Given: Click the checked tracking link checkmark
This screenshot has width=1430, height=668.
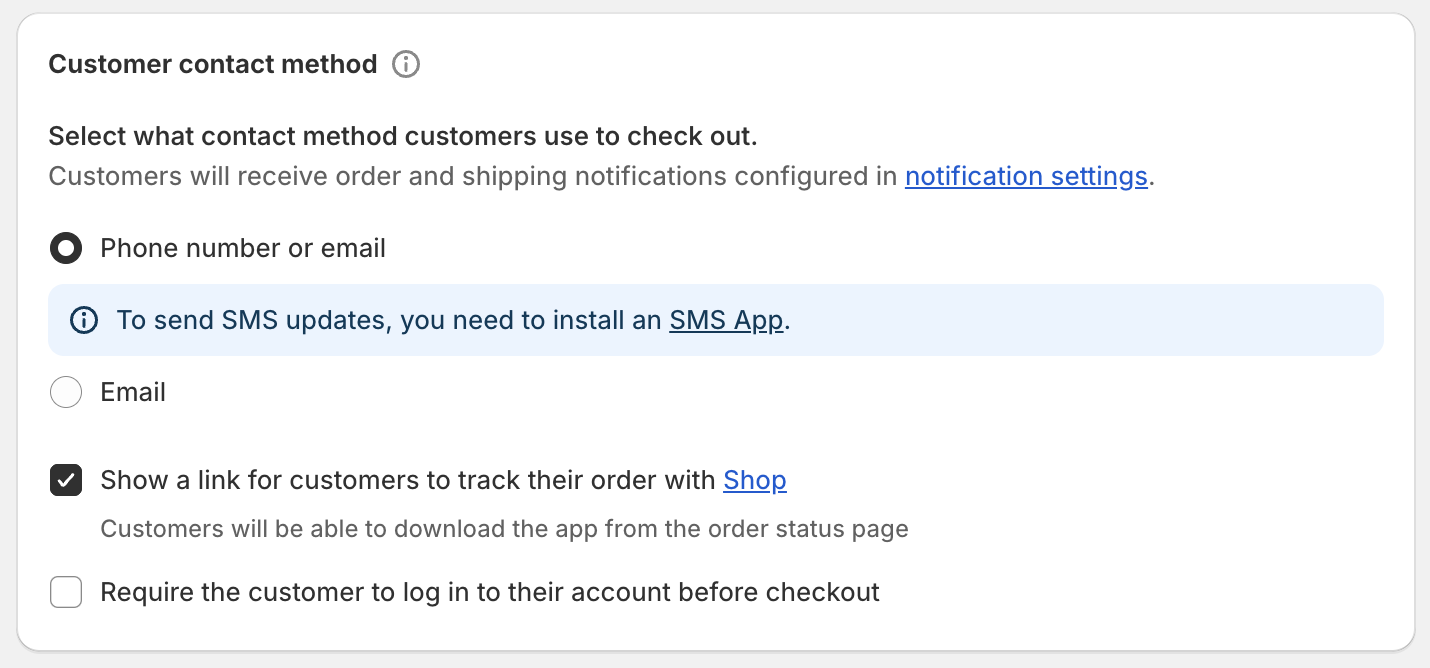Looking at the screenshot, I should coord(65,480).
